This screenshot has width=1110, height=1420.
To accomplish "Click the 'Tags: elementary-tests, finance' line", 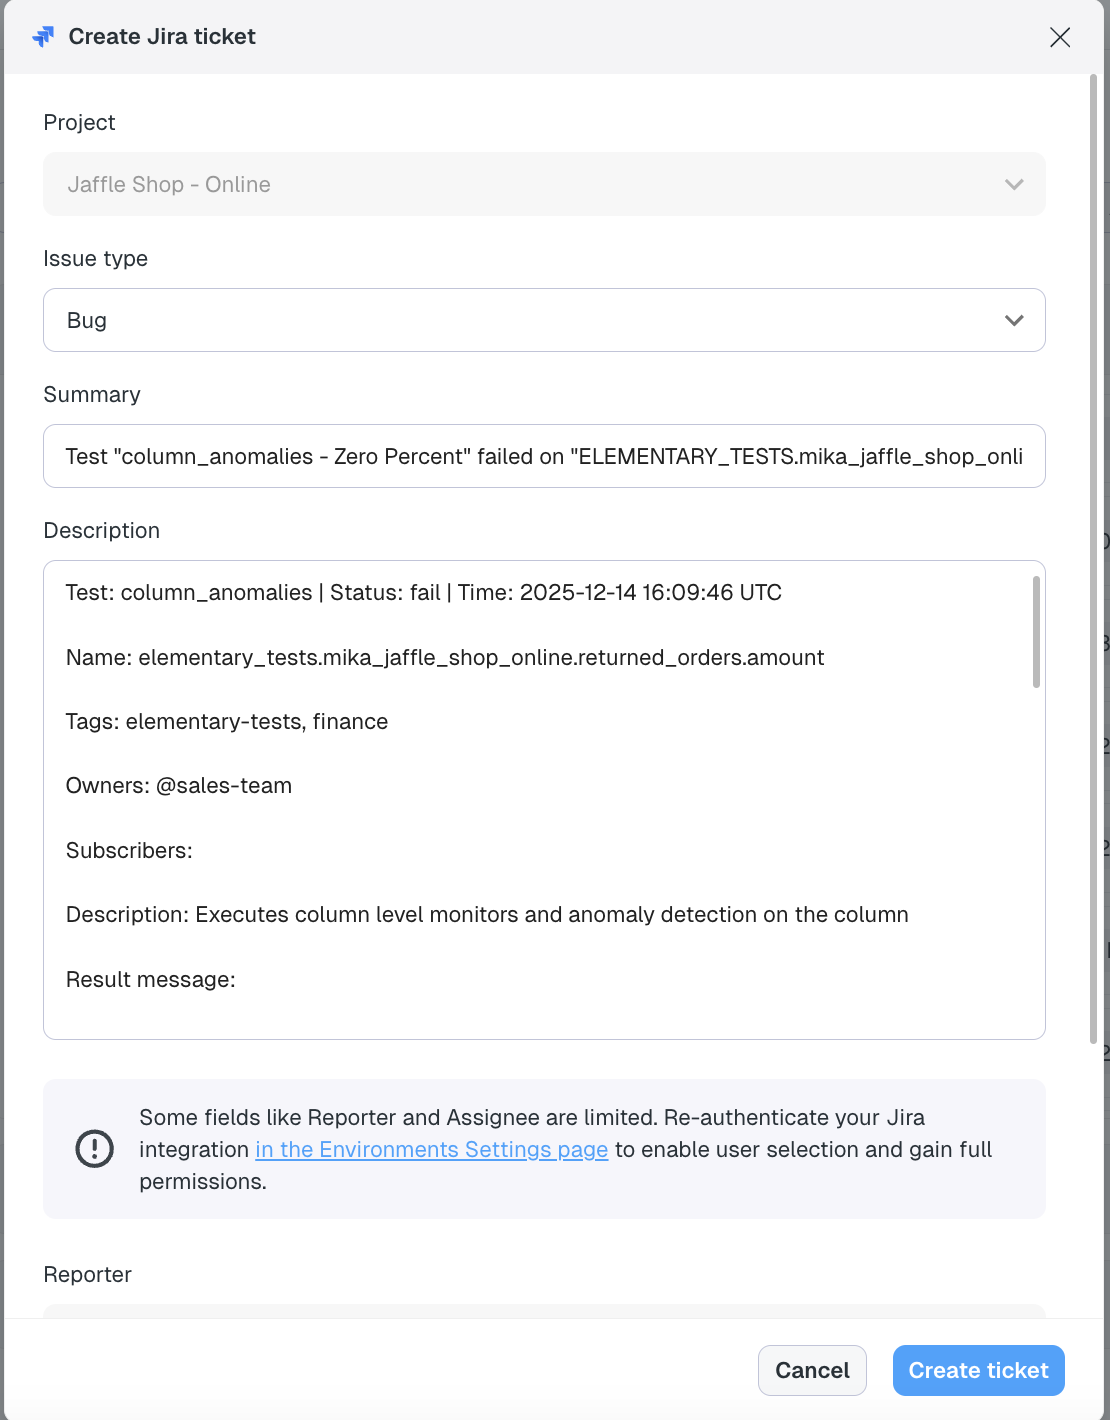I will 227,721.
